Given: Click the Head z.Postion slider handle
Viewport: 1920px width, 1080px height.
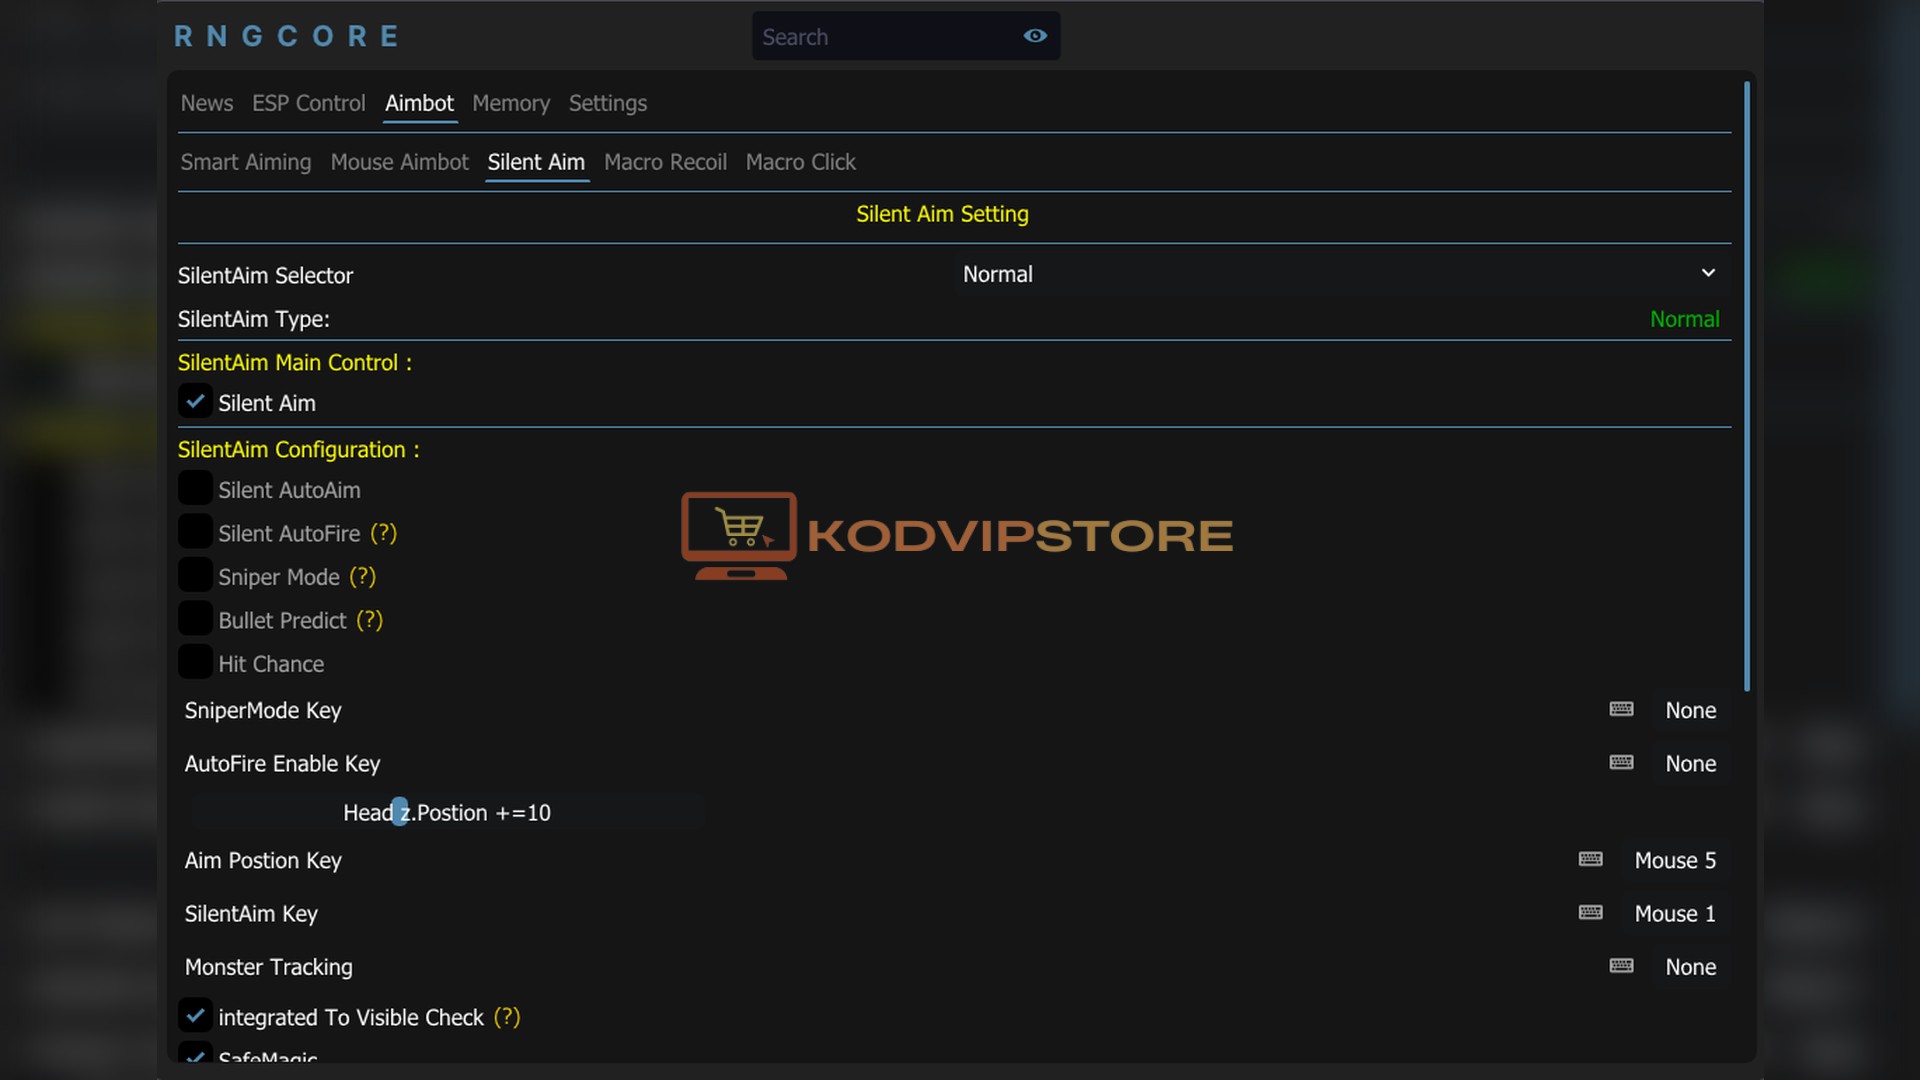Looking at the screenshot, I should point(400,811).
